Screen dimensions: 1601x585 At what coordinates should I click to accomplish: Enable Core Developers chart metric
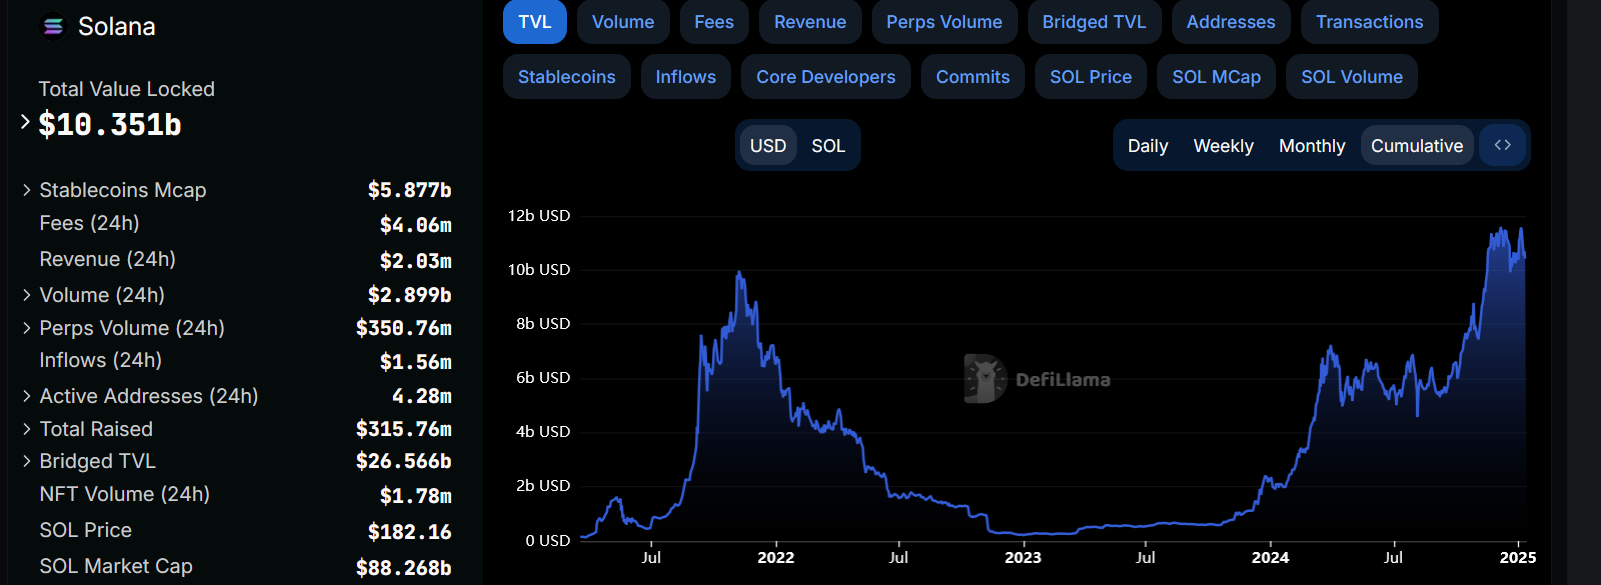click(826, 77)
